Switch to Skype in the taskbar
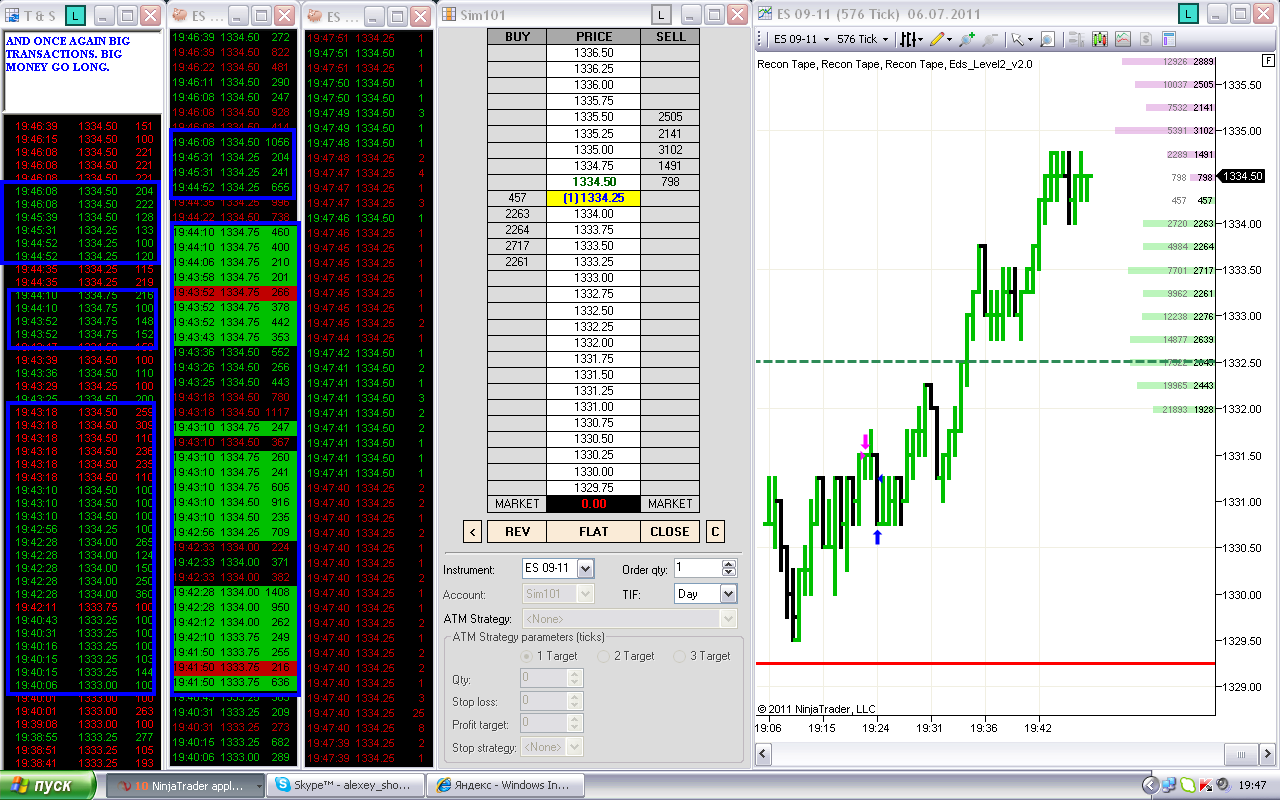1280x800 pixels. pos(346,785)
